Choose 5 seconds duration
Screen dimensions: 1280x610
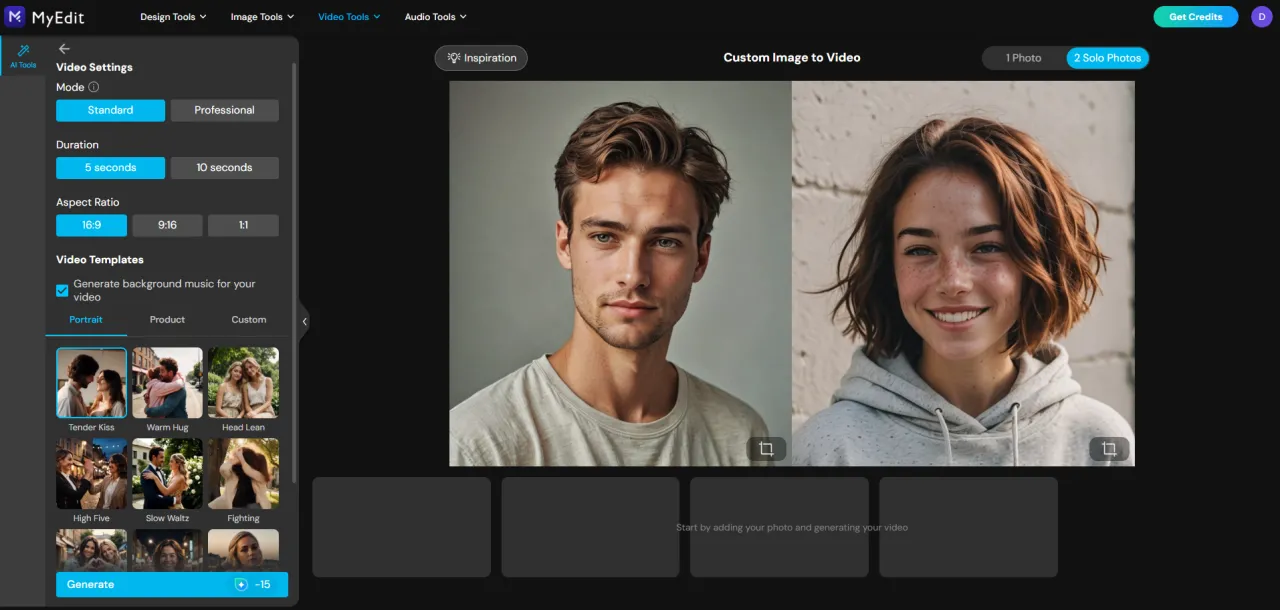click(110, 167)
